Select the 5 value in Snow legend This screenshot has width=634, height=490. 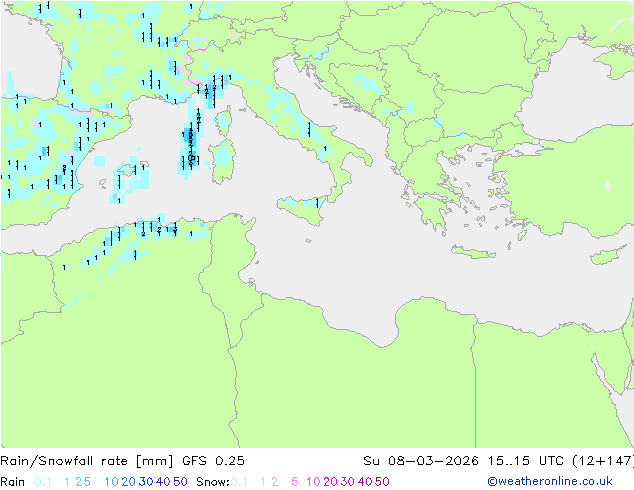(295, 482)
